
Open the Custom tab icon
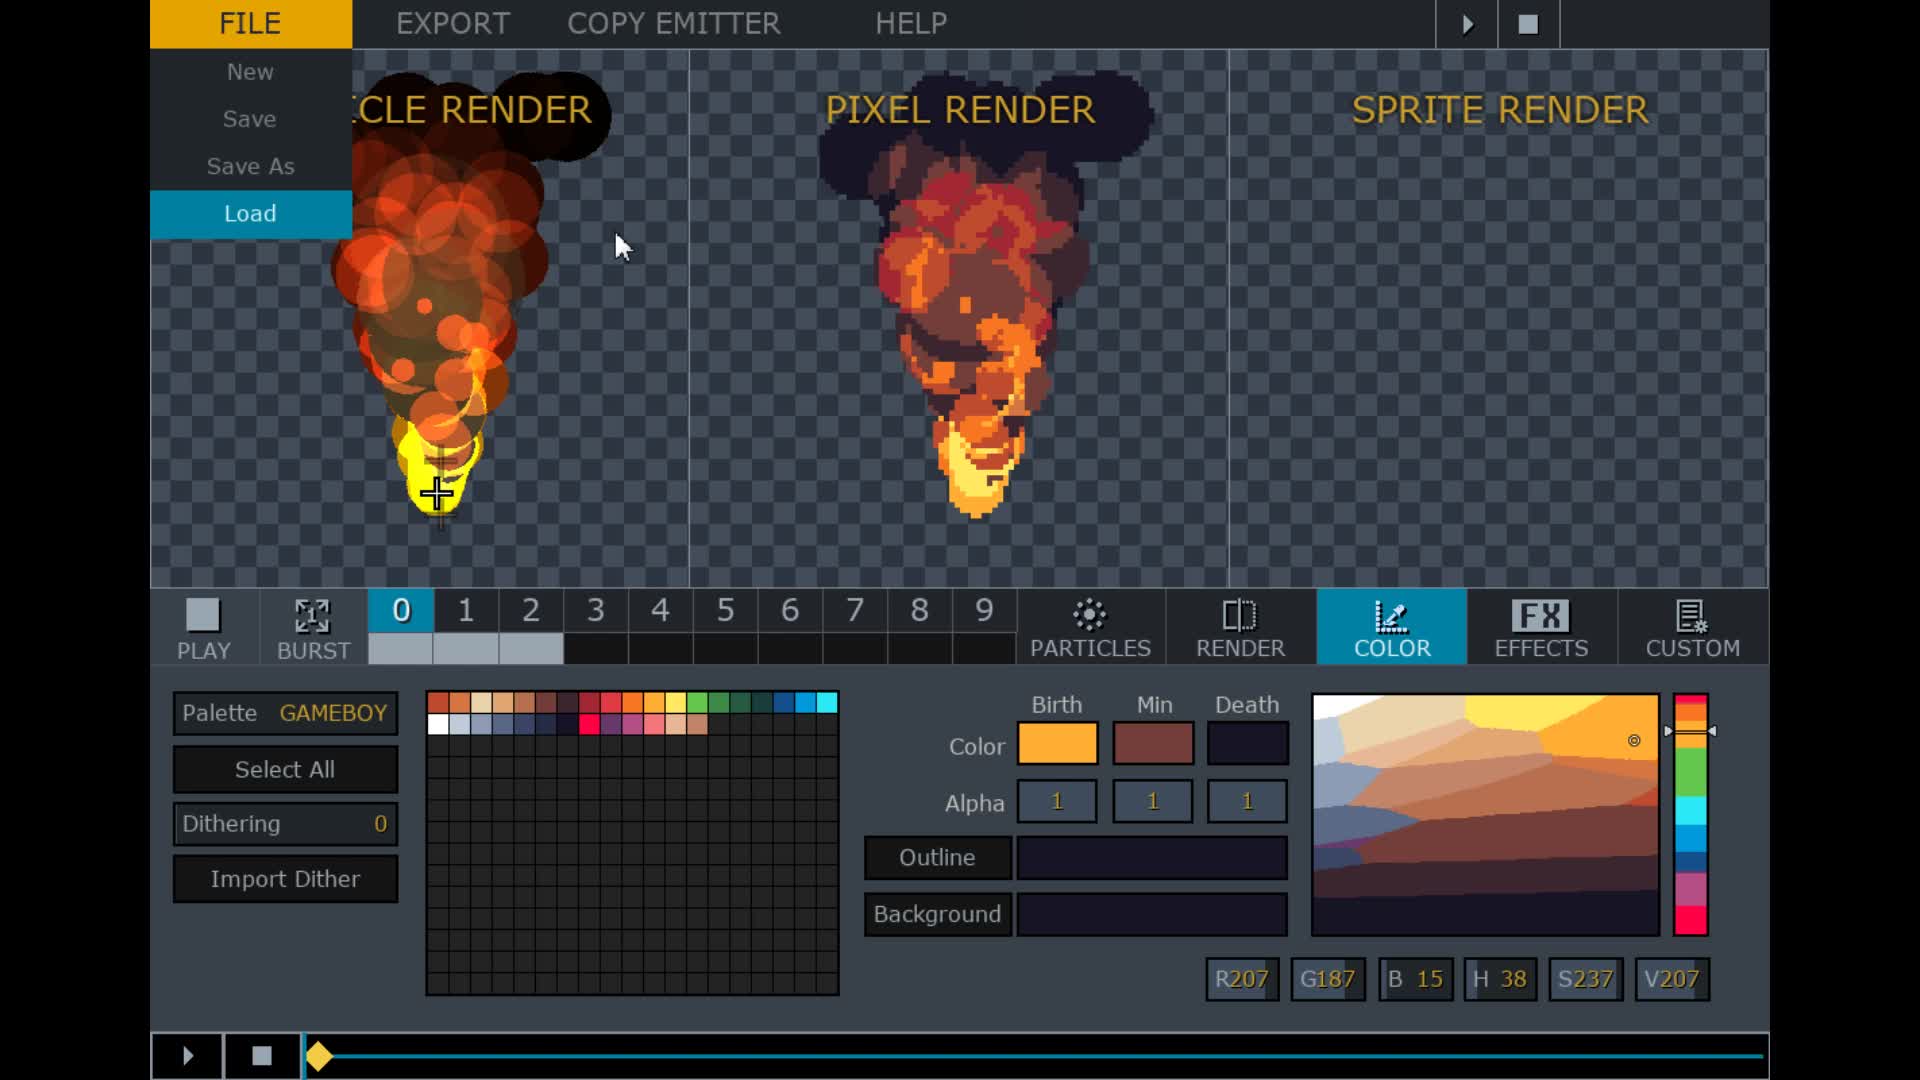coord(1691,615)
